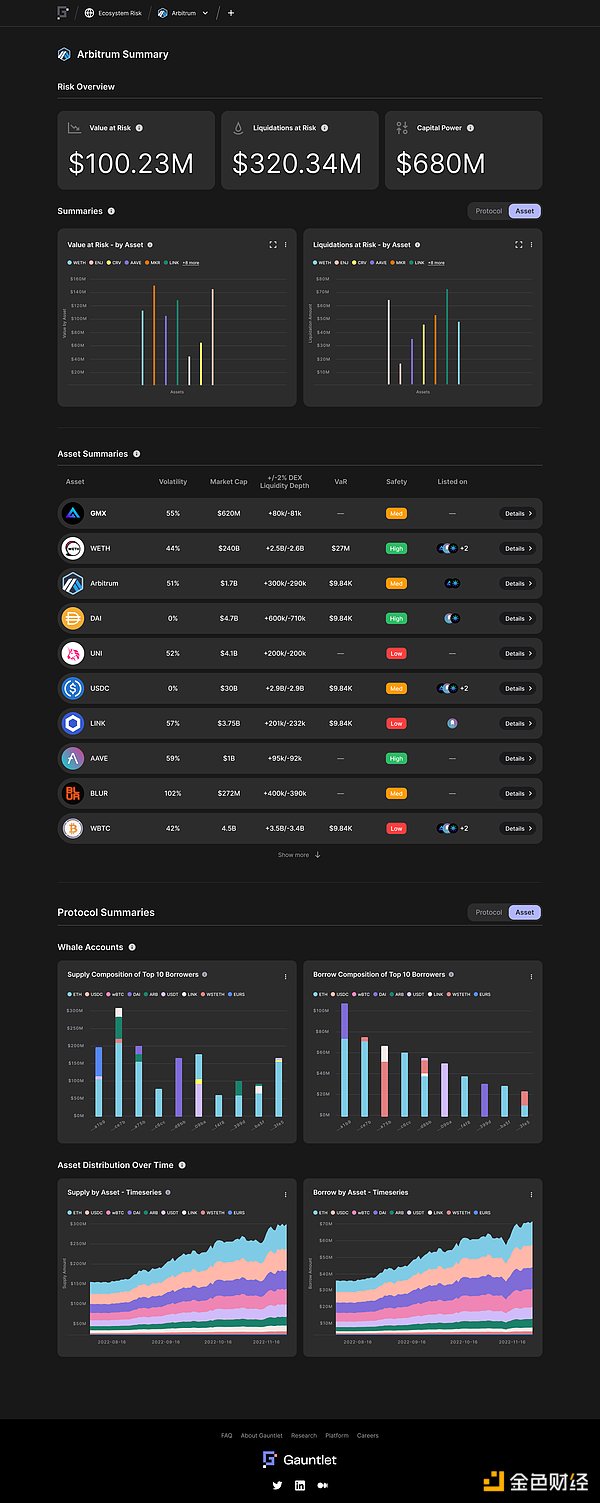Click Details button for WBTC row
Viewport: 600px width, 1503px height.
tap(518, 828)
